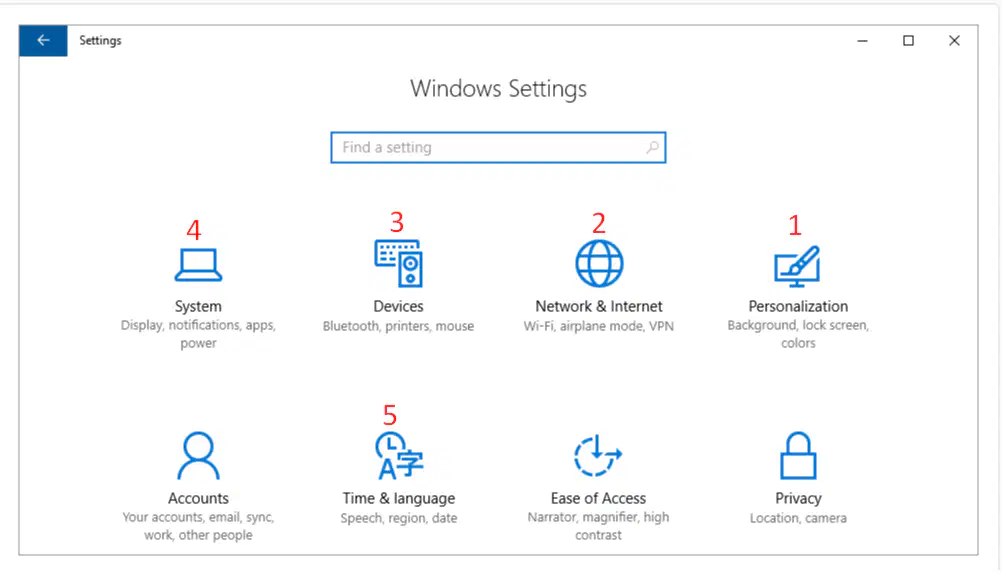Click the 'Find a setting' search box

(498, 148)
